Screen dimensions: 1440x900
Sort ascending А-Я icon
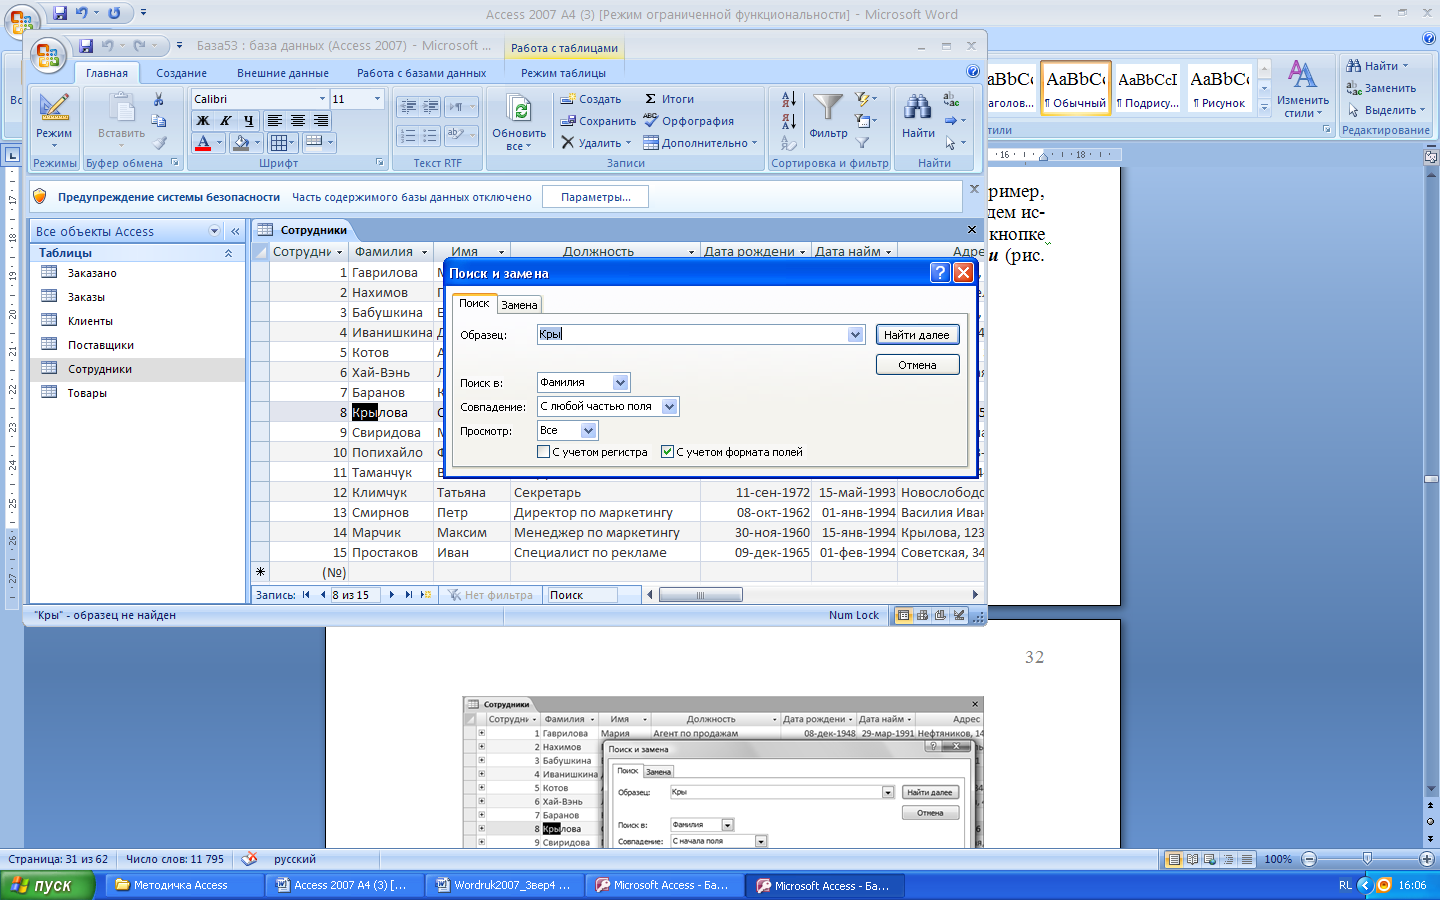tap(789, 99)
